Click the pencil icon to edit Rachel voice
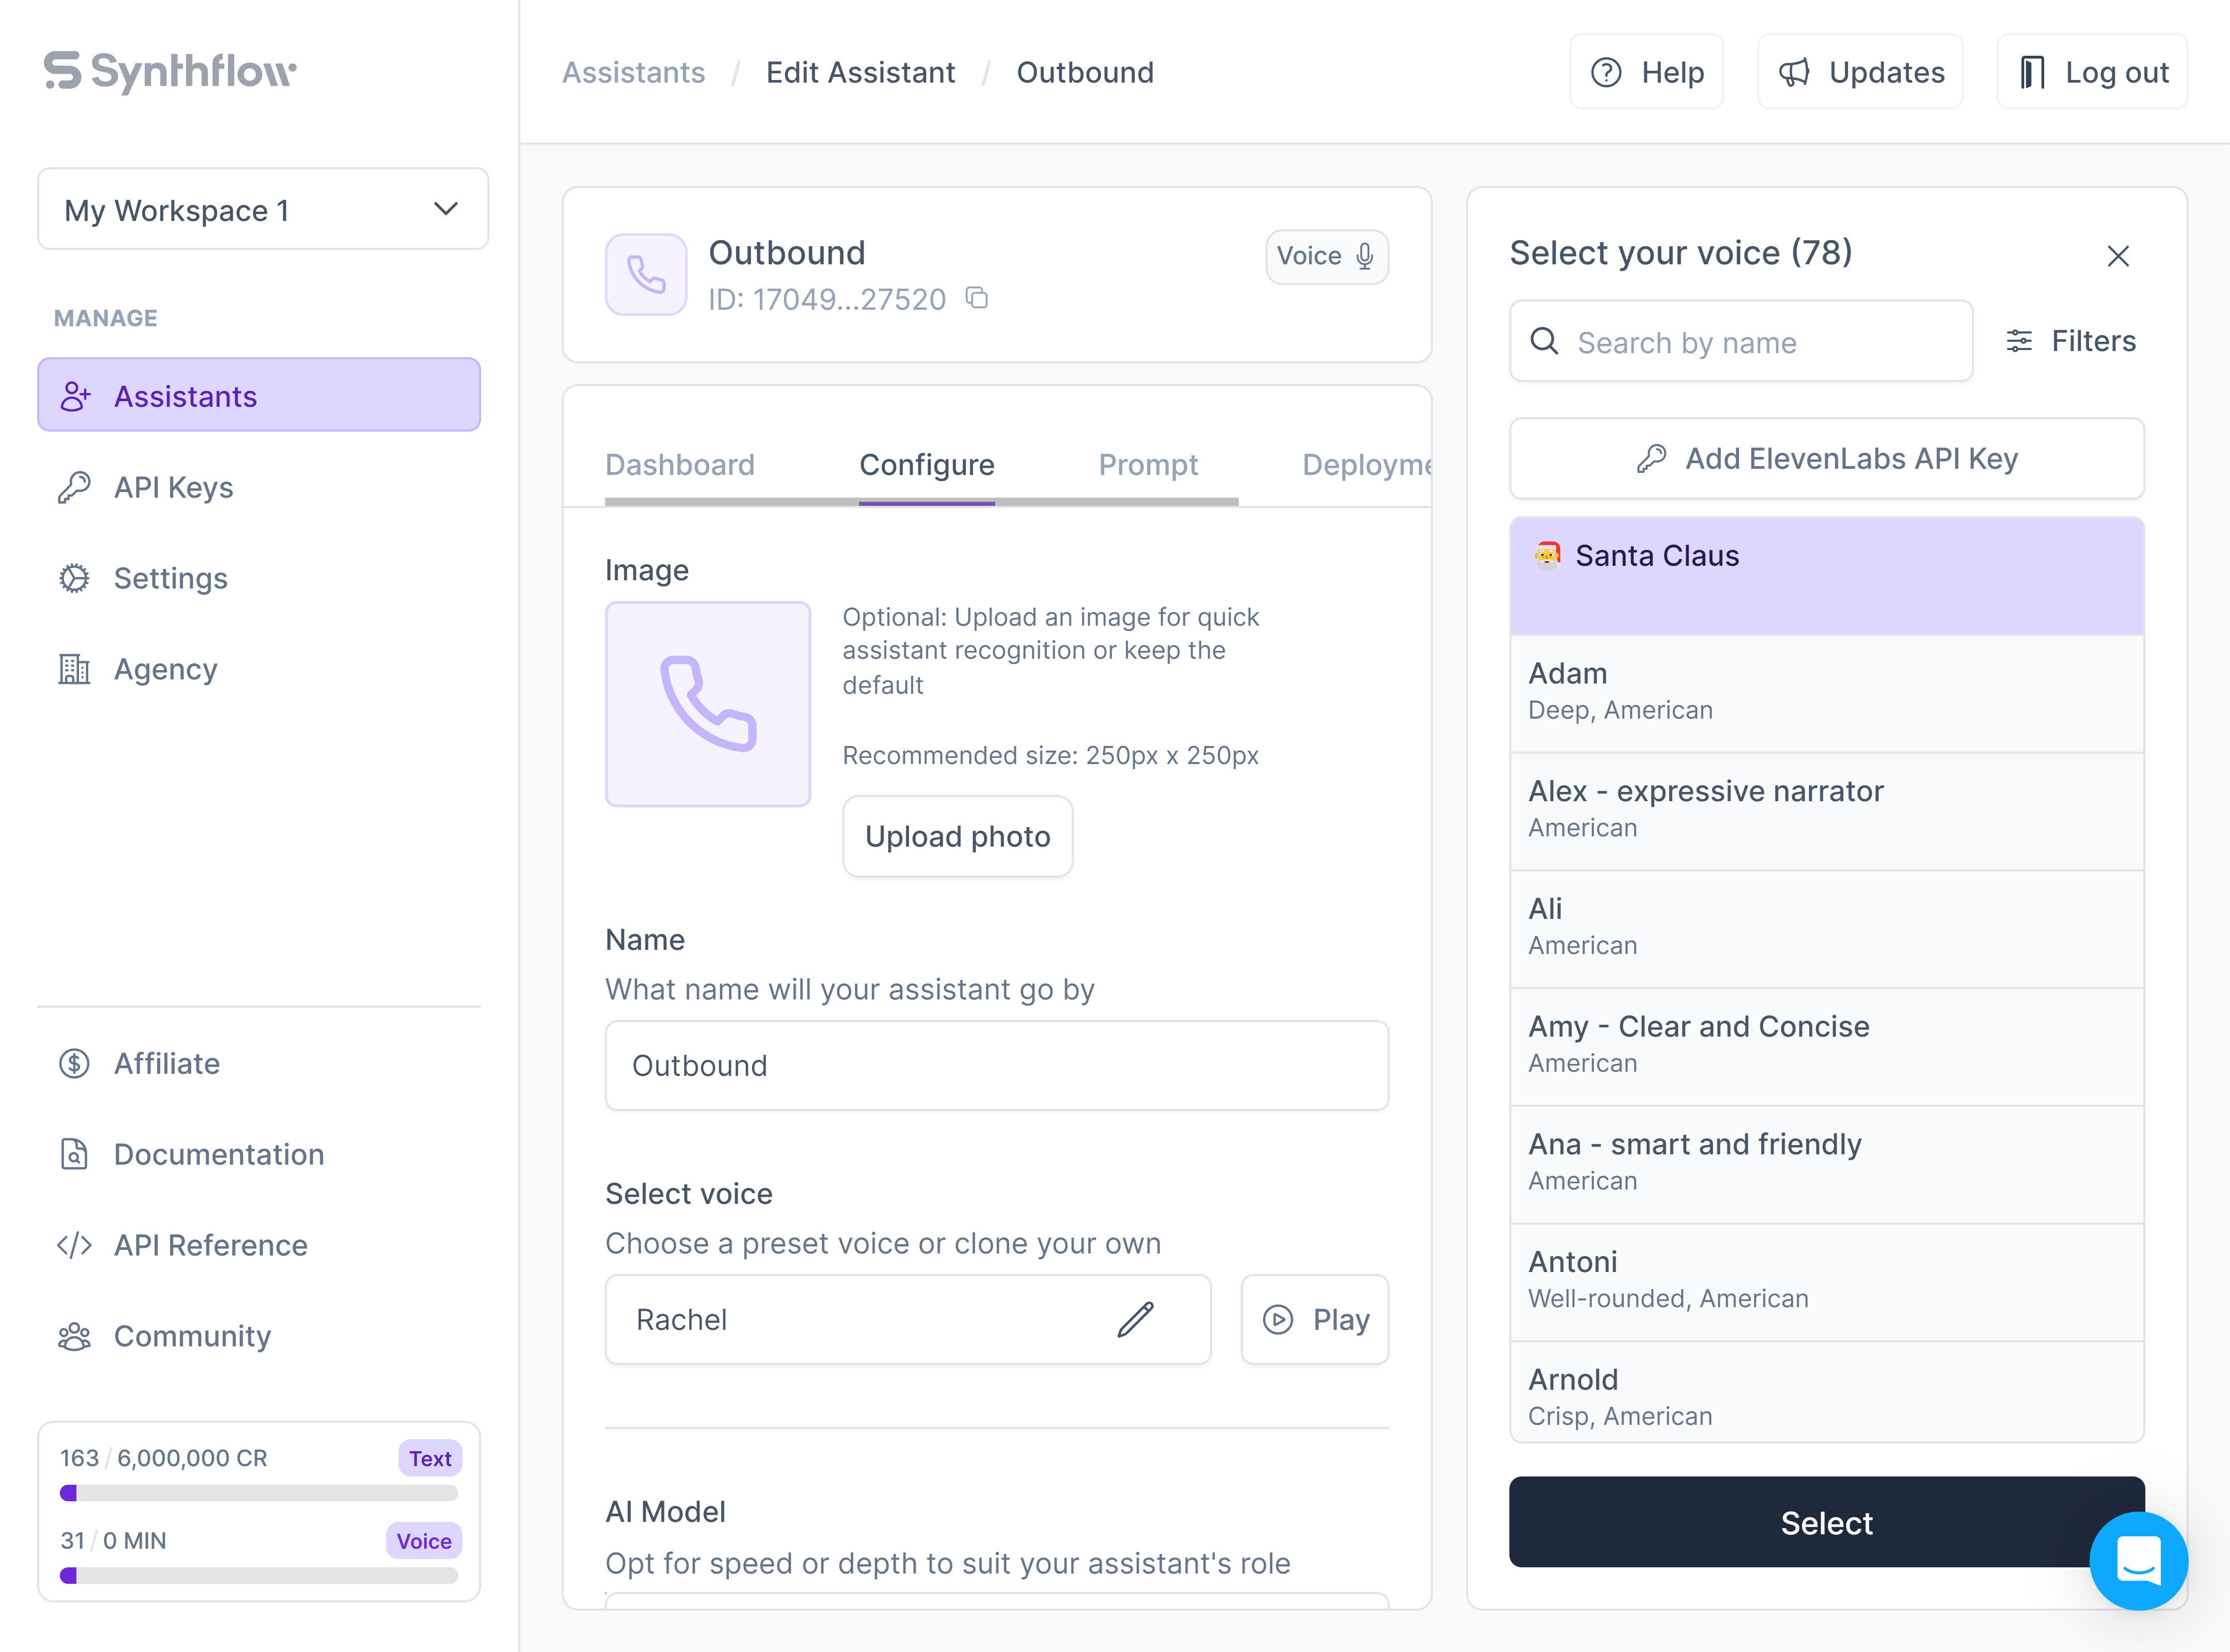 pyautogui.click(x=1135, y=1319)
